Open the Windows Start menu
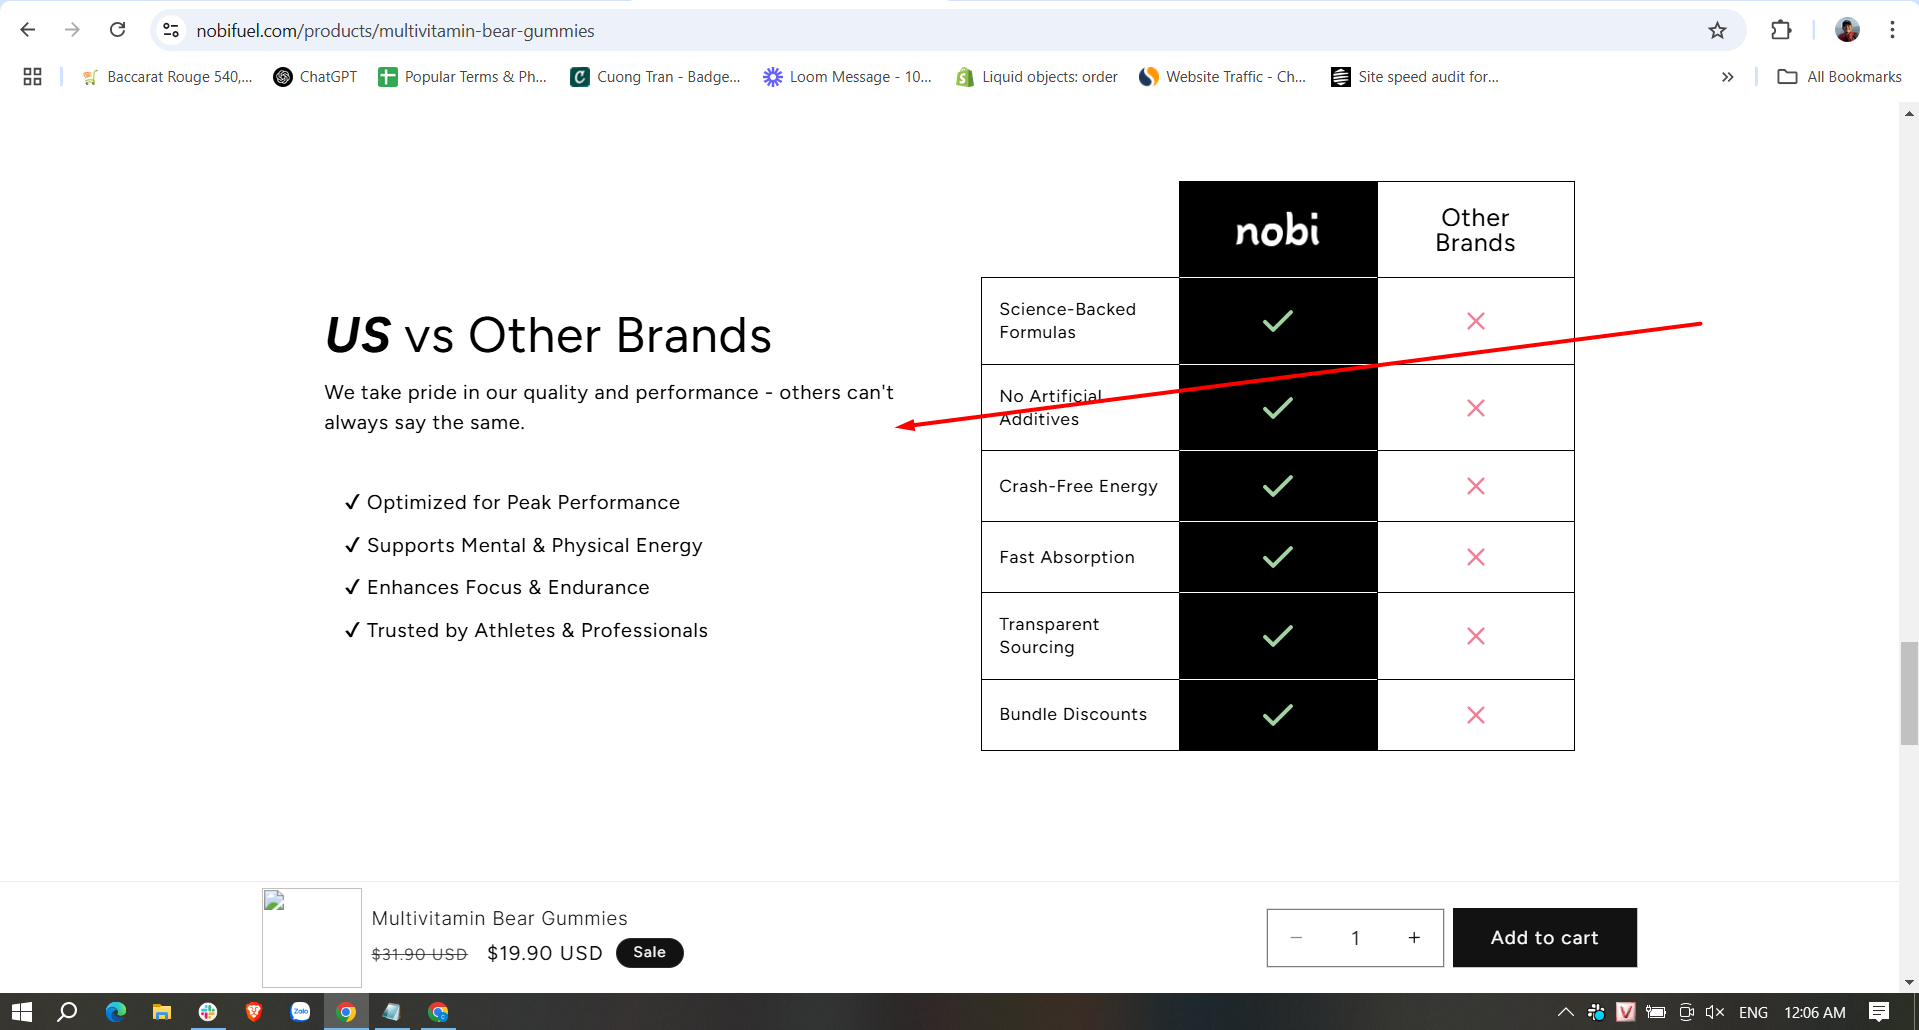1919x1030 pixels. (x=22, y=1012)
